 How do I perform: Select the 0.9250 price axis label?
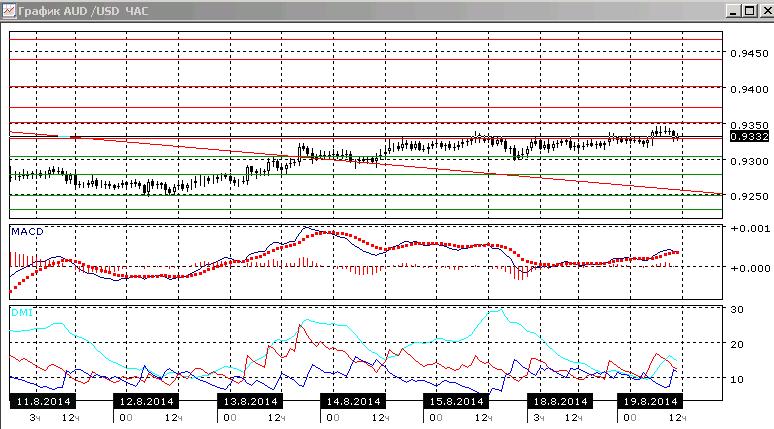(x=749, y=196)
